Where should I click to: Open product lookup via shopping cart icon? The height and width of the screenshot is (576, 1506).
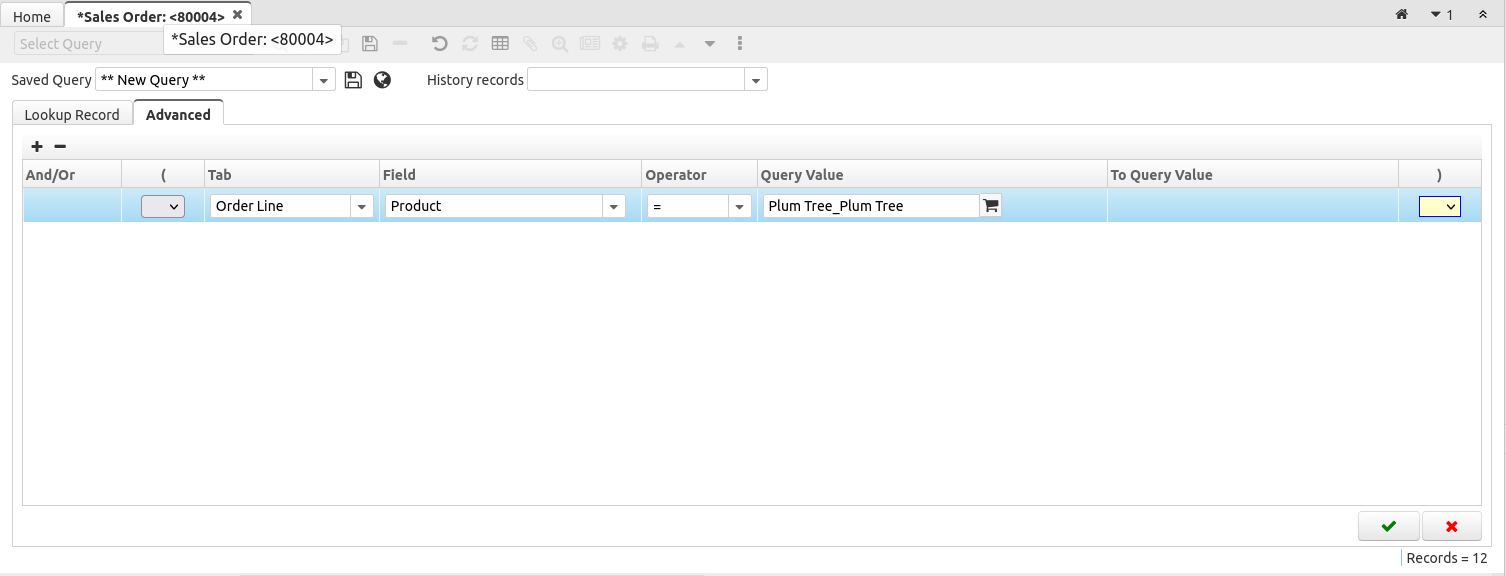click(991, 206)
